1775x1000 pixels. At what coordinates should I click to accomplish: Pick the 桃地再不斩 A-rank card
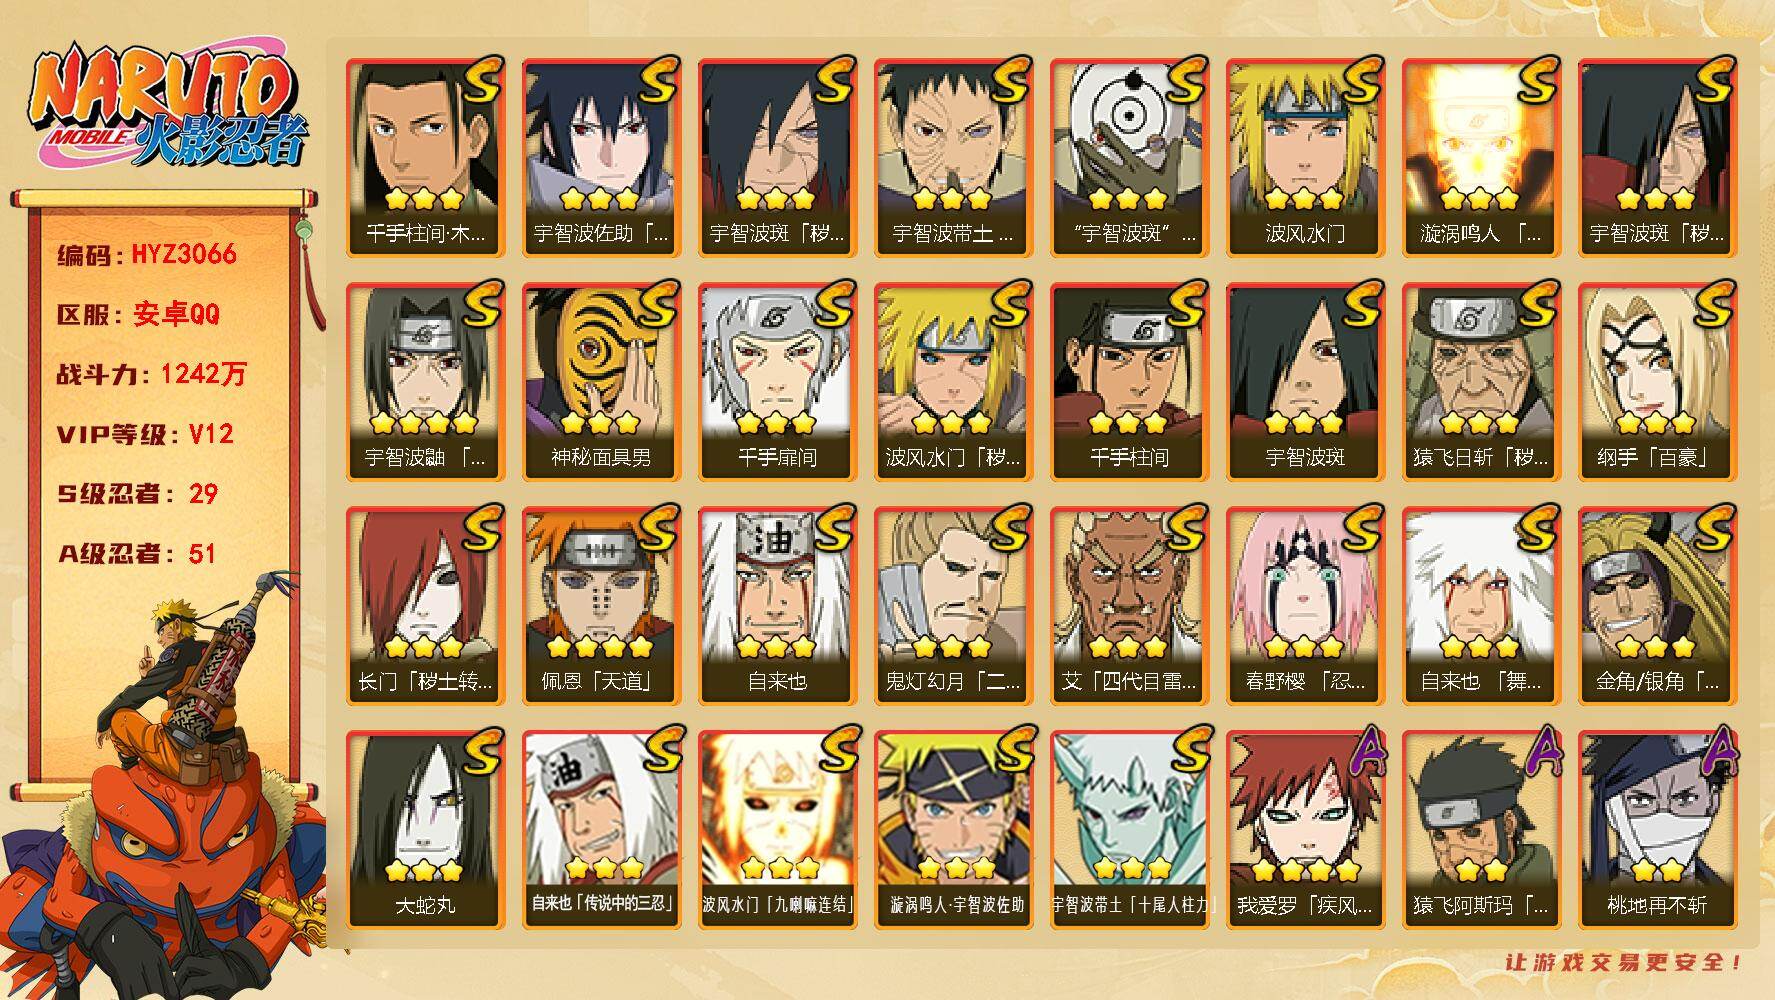[x=1657, y=830]
